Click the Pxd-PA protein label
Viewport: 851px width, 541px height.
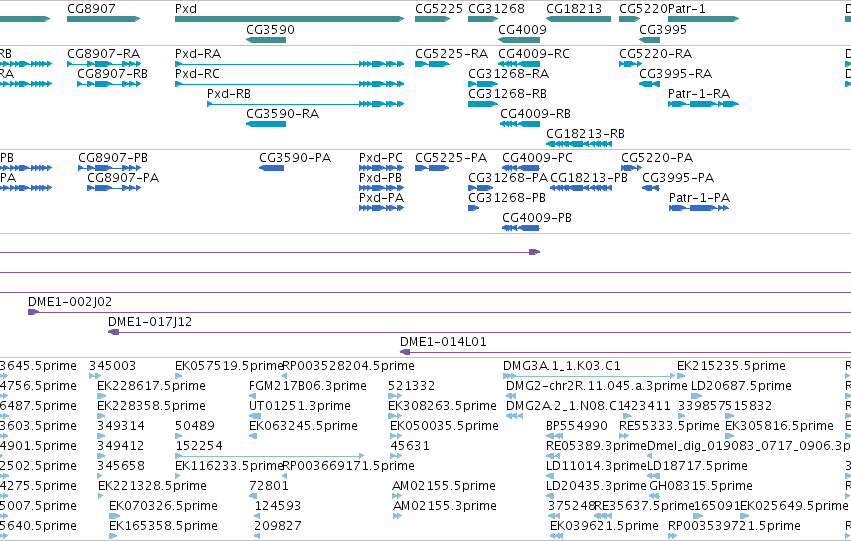(381, 198)
